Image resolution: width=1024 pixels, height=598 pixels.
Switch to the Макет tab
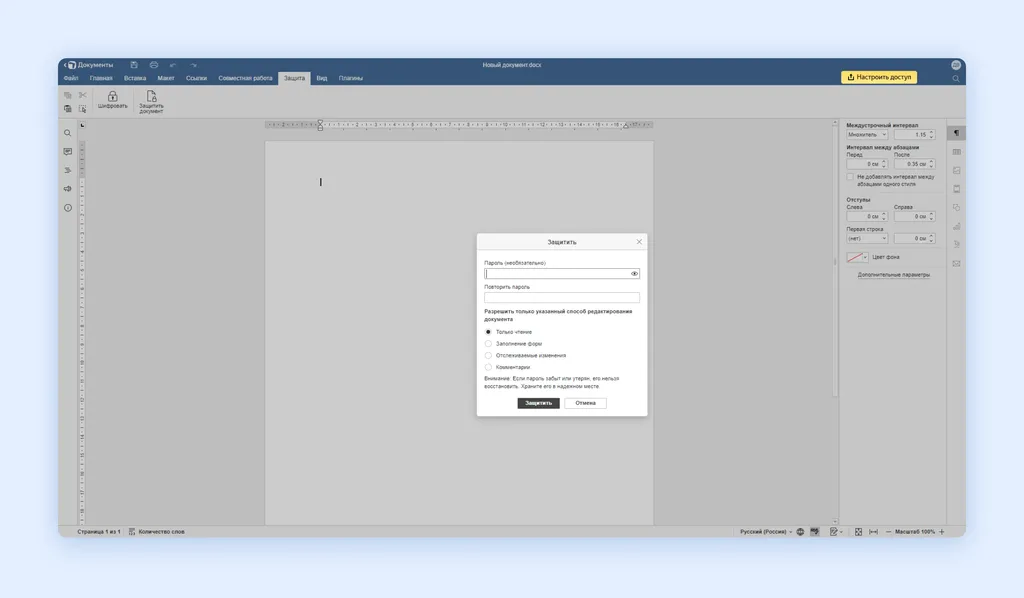[x=166, y=78]
